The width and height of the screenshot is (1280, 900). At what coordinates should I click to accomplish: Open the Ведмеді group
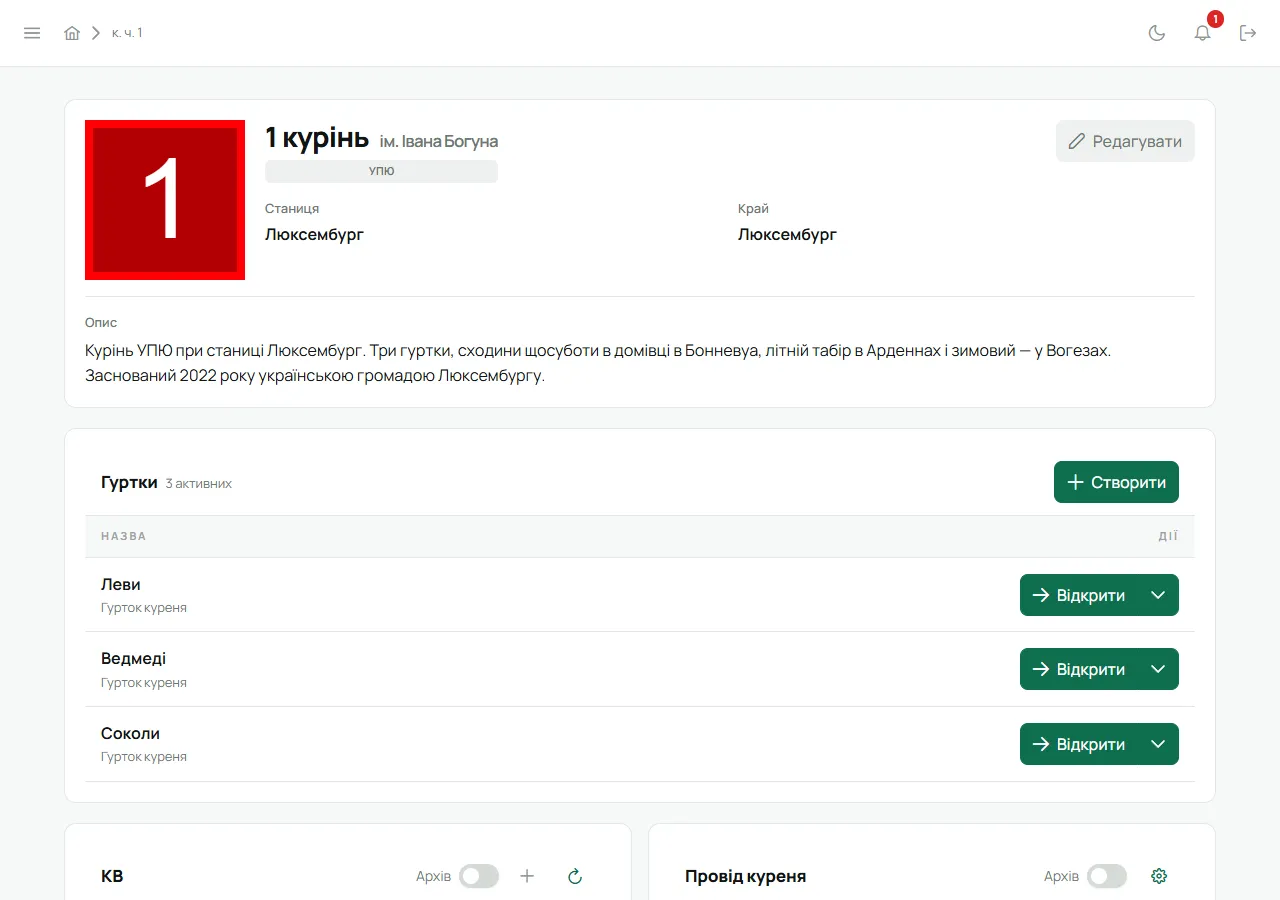click(1079, 669)
